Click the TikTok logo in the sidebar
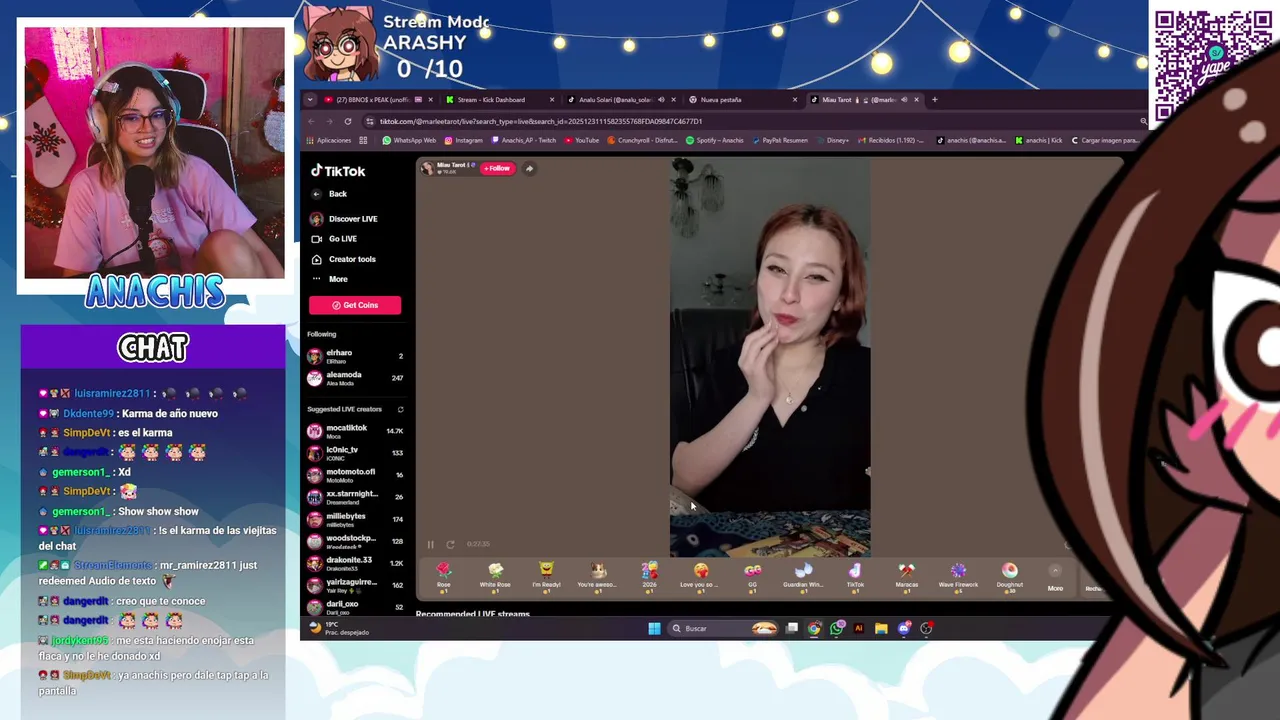The image size is (1280, 720). point(338,171)
